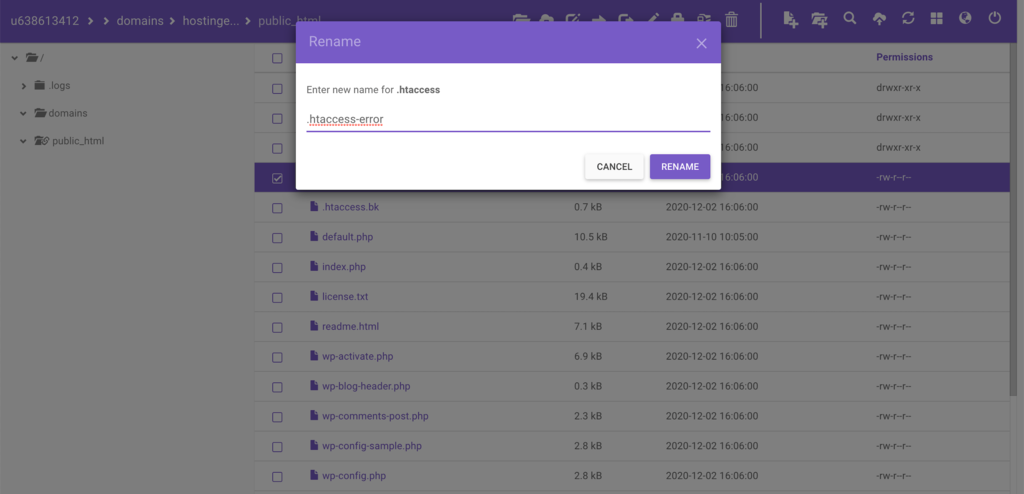1024x494 pixels.
Task: Click the file icon beside index.php
Action: click(x=314, y=267)
